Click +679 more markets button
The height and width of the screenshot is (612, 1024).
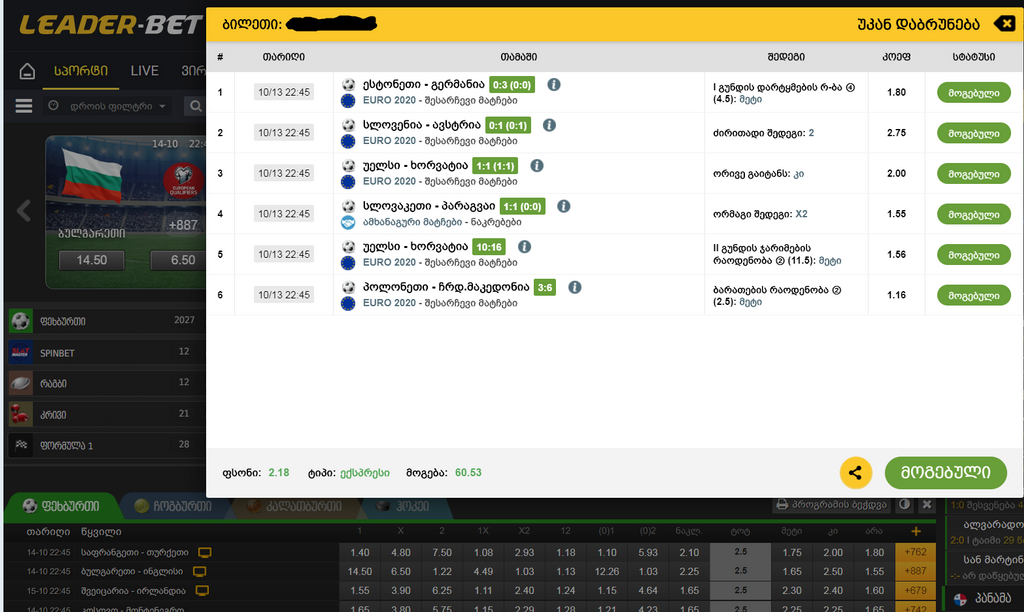[x=916, y=590]
